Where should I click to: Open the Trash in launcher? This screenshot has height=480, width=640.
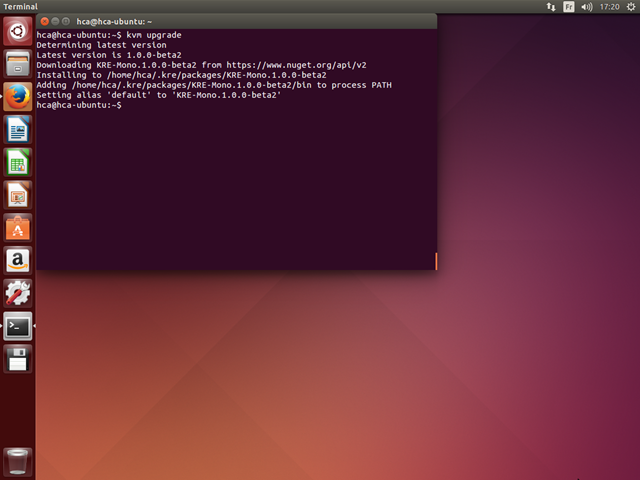click(18, 462)
